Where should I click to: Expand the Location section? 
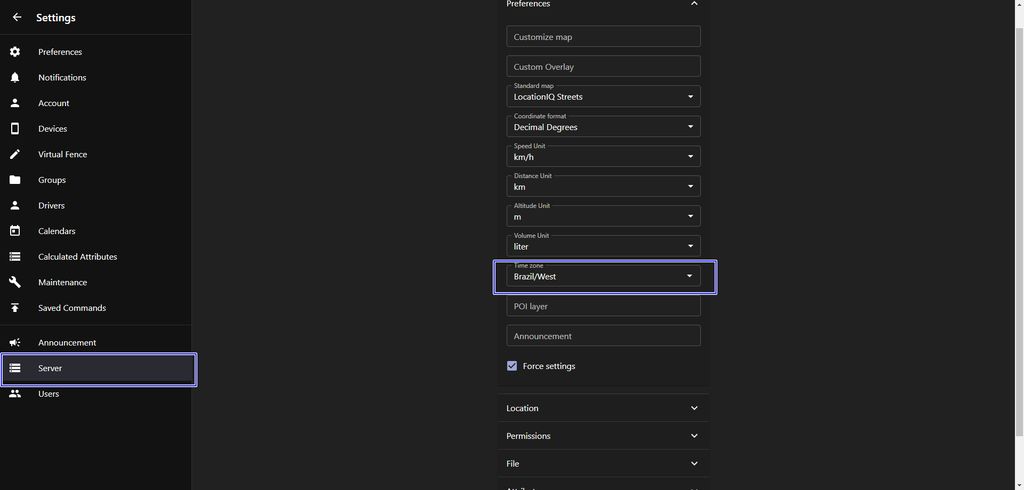pos(603,408)
